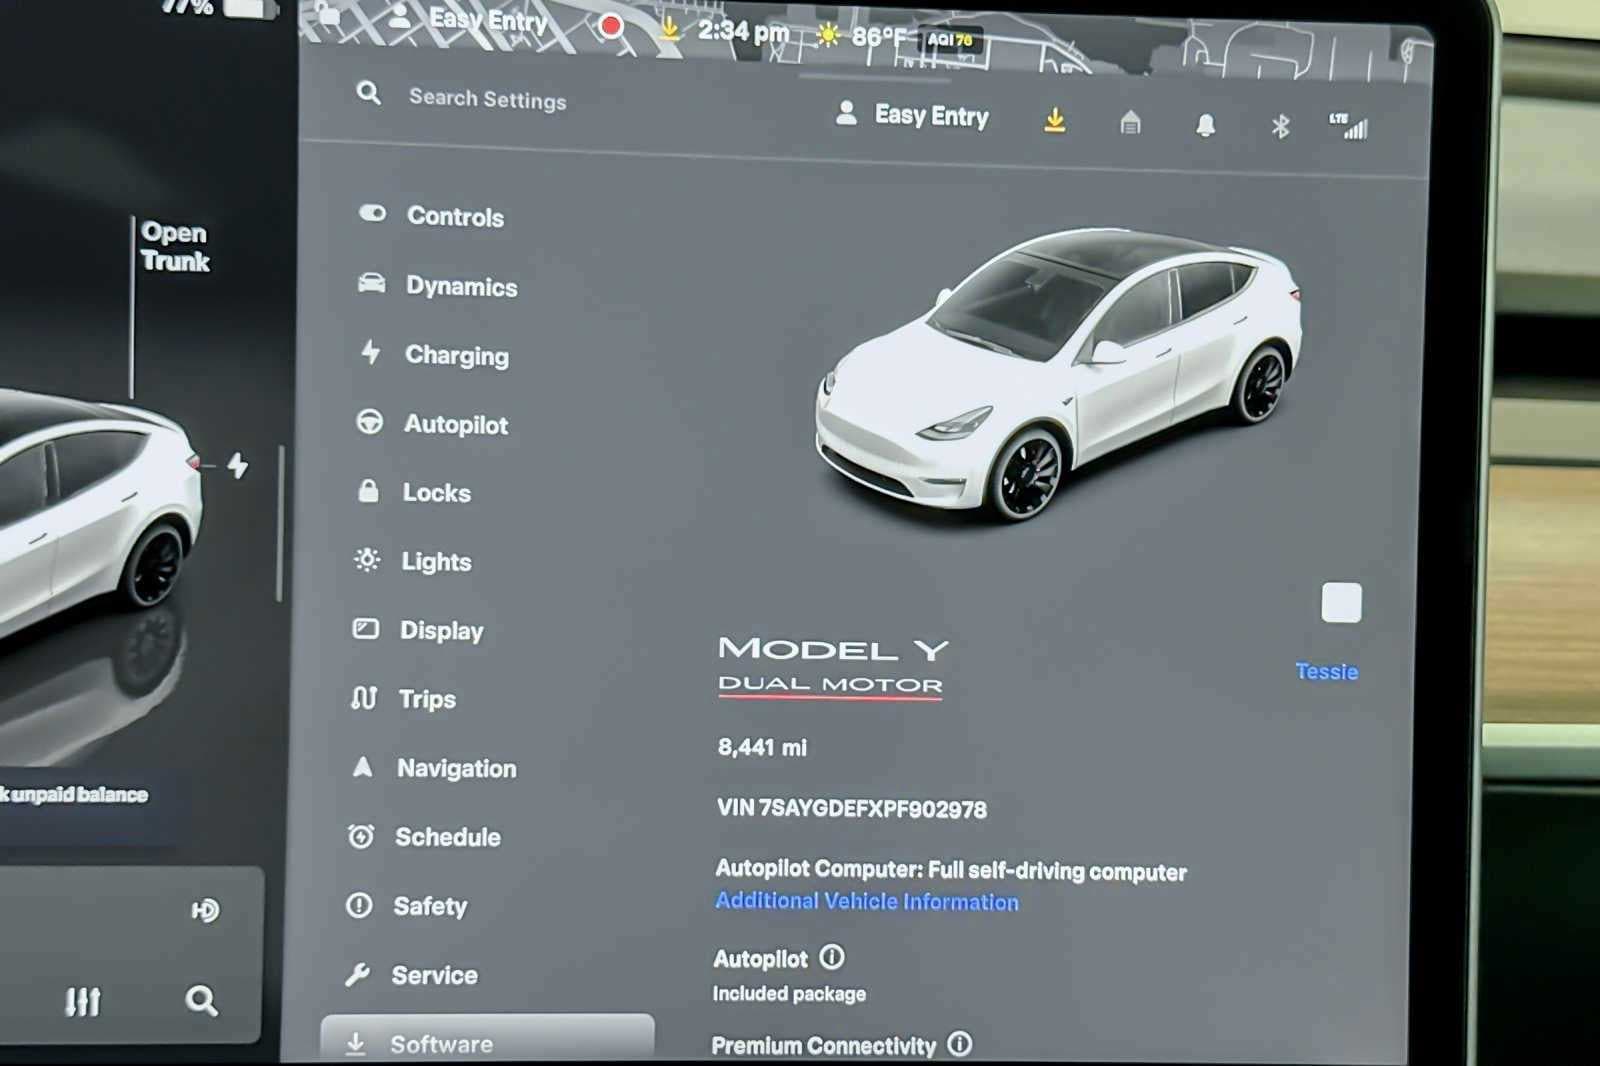
Task: Click the Tessie vehicle name link
Action: coord(1326,671)
